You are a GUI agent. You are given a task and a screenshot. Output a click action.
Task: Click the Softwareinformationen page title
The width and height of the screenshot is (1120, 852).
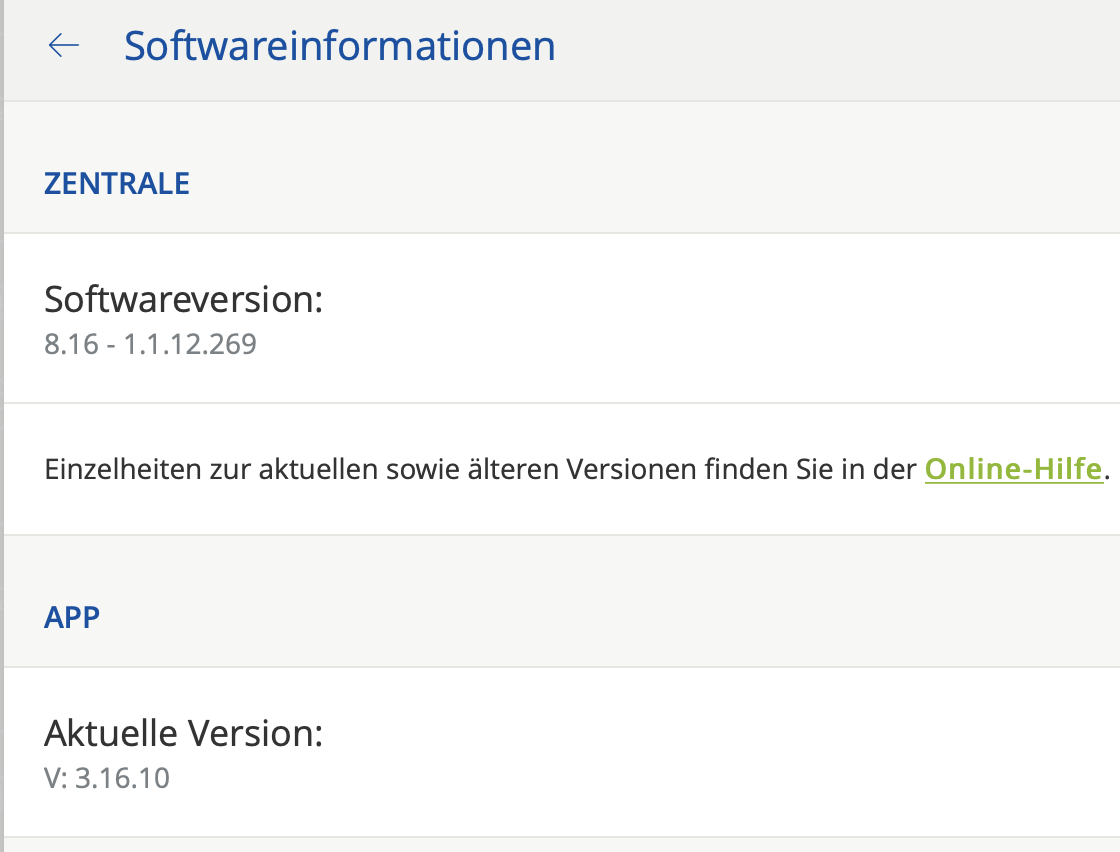[339, 46]
